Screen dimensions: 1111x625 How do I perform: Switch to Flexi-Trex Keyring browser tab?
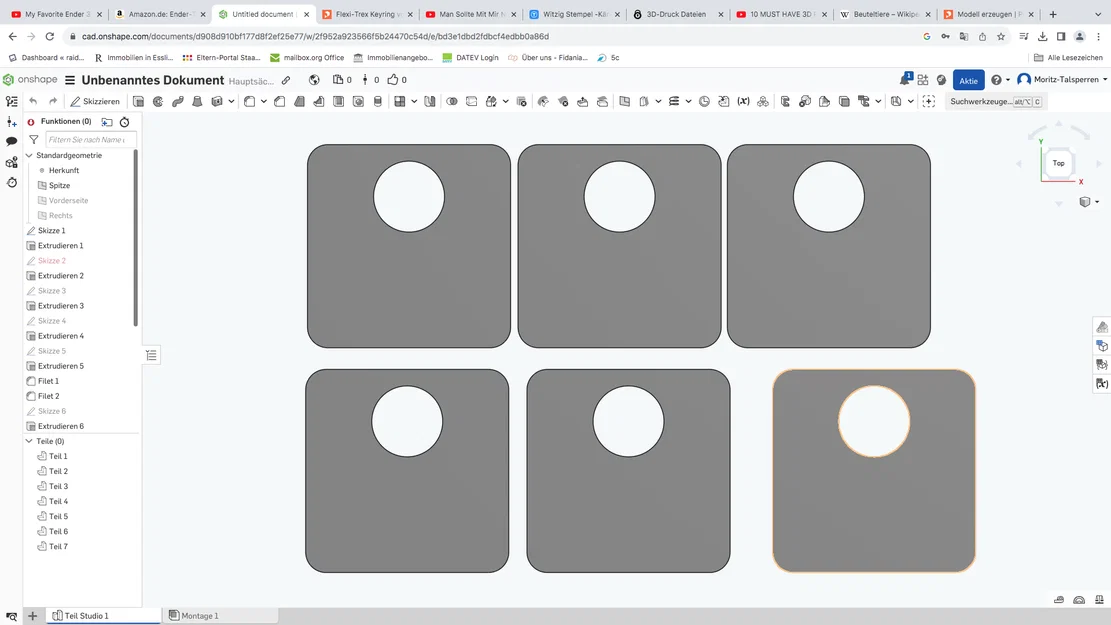pos(367,14)
